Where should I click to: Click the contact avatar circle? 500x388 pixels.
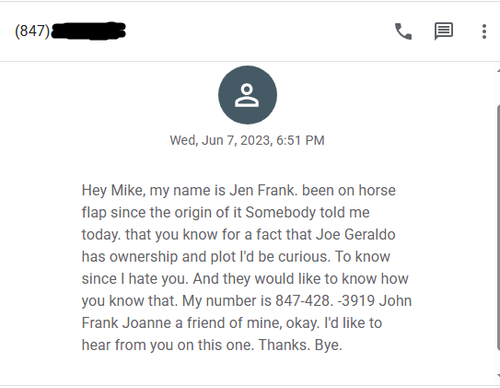(247, 95)
